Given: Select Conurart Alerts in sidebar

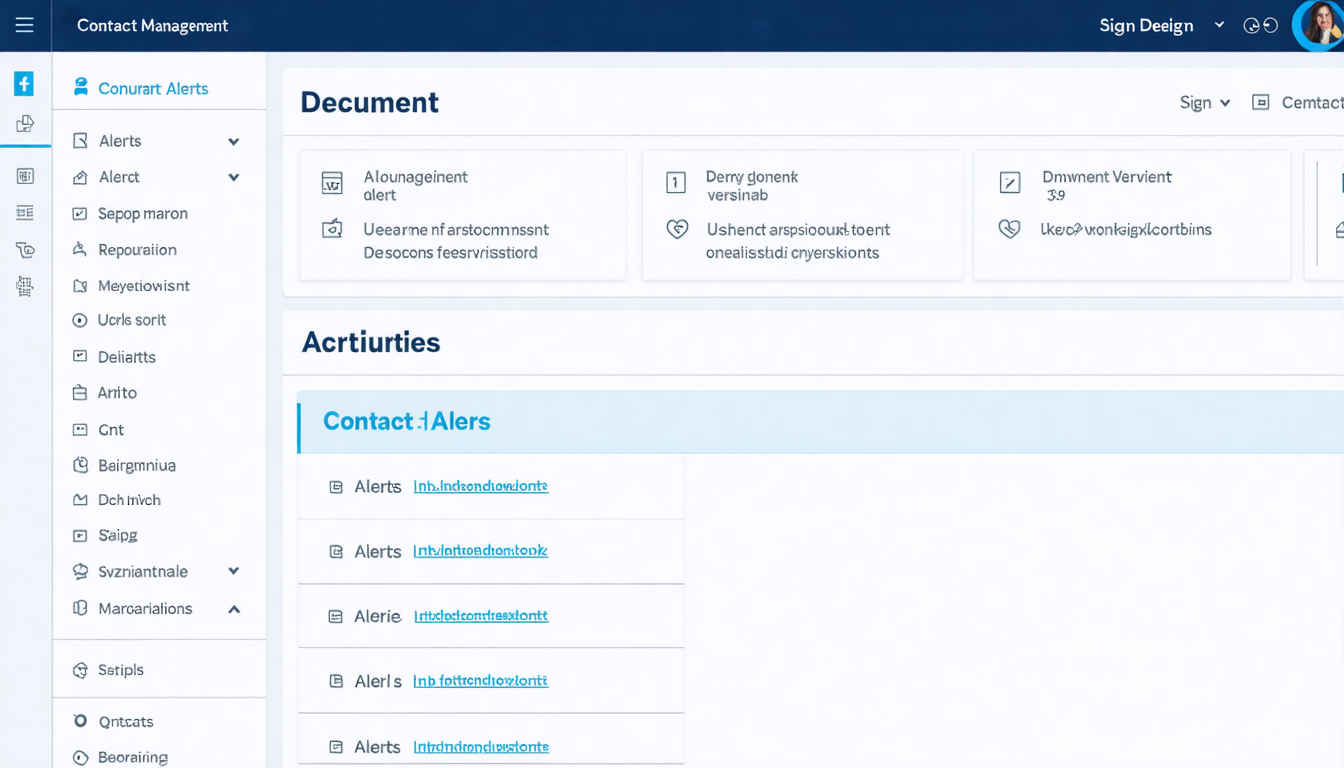Looking at the screenshot, I should coord(153,88).
